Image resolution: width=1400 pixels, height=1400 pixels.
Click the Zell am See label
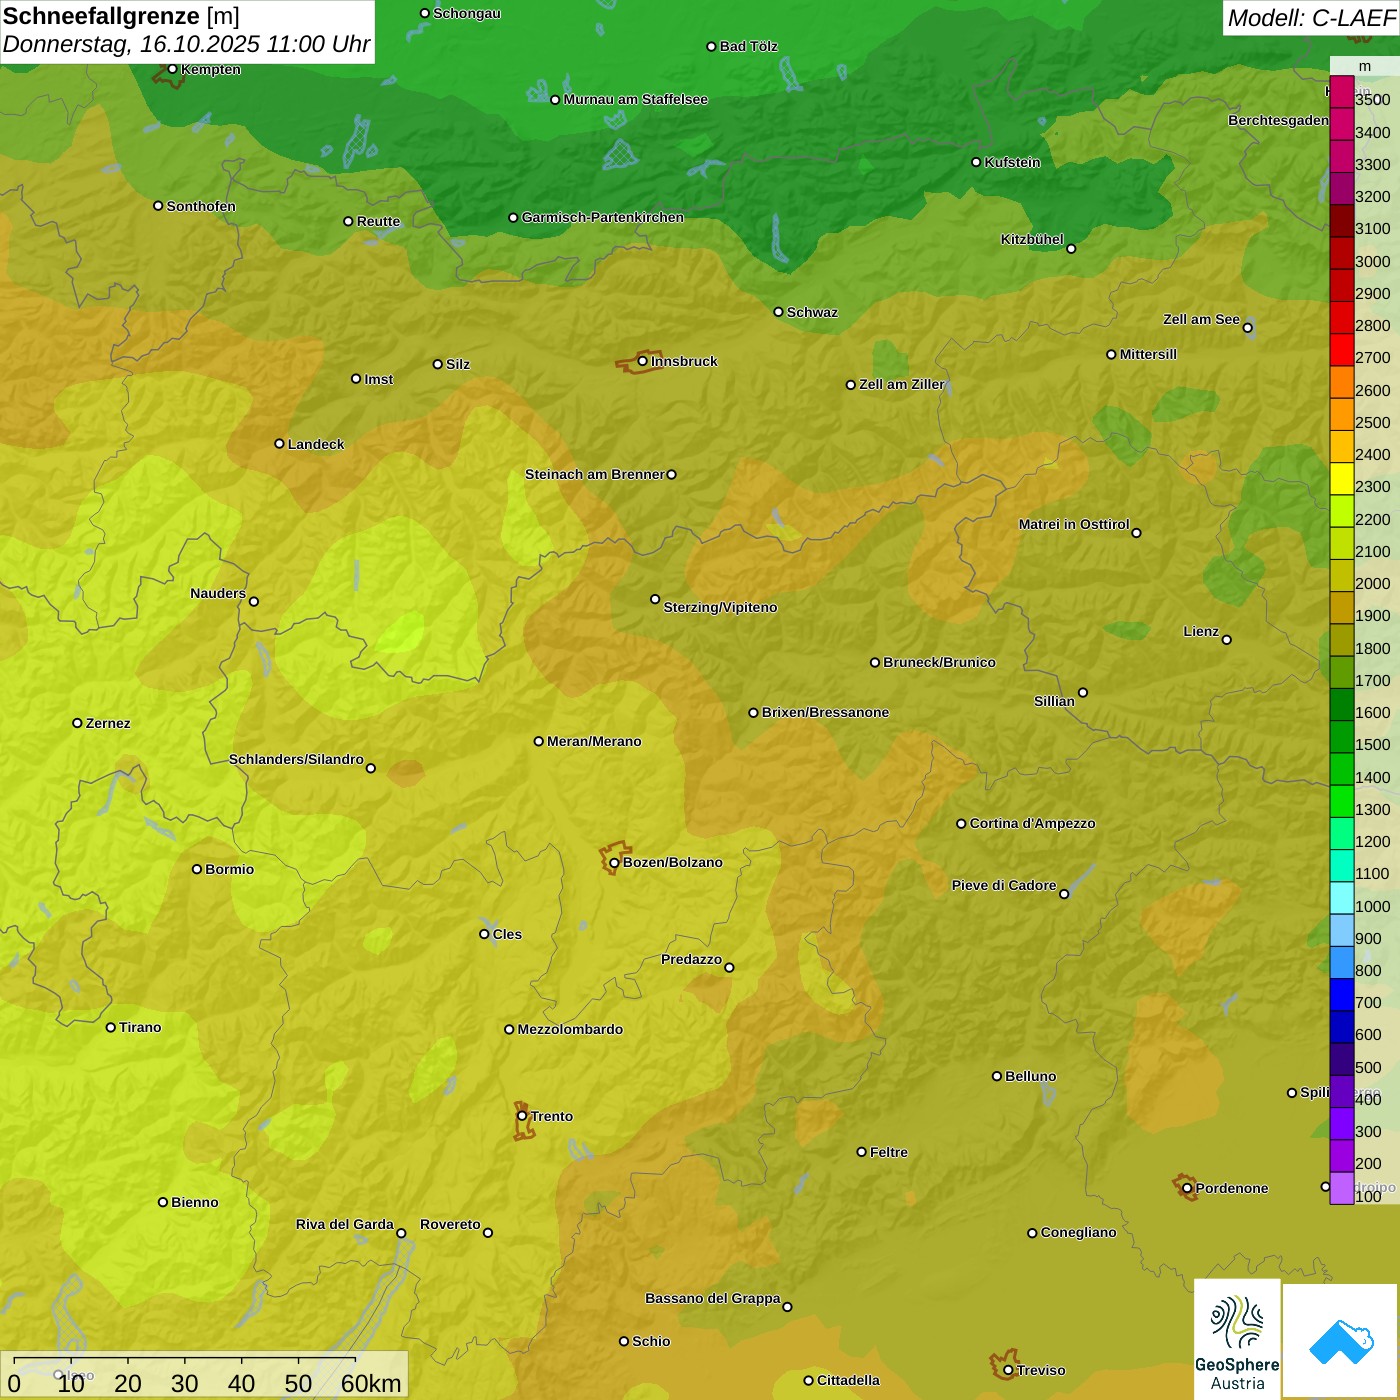tap(1201, 319)
